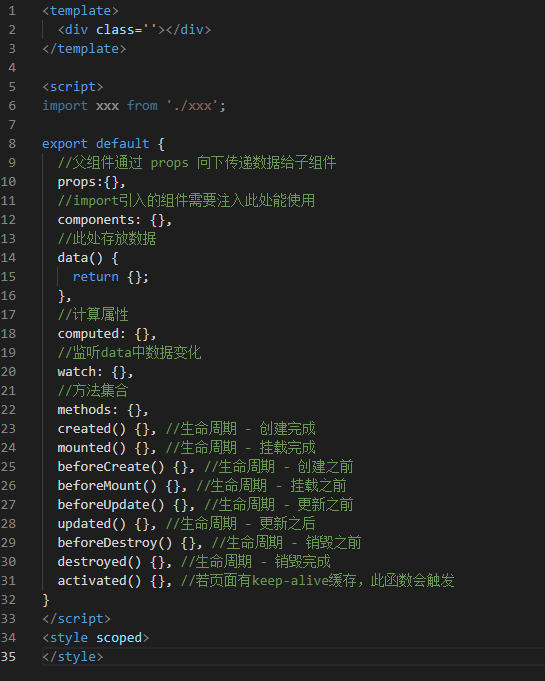Screen dimensions: 545x681
Task: Click the 'updated() {}' hook
Action: coord(103,524)
